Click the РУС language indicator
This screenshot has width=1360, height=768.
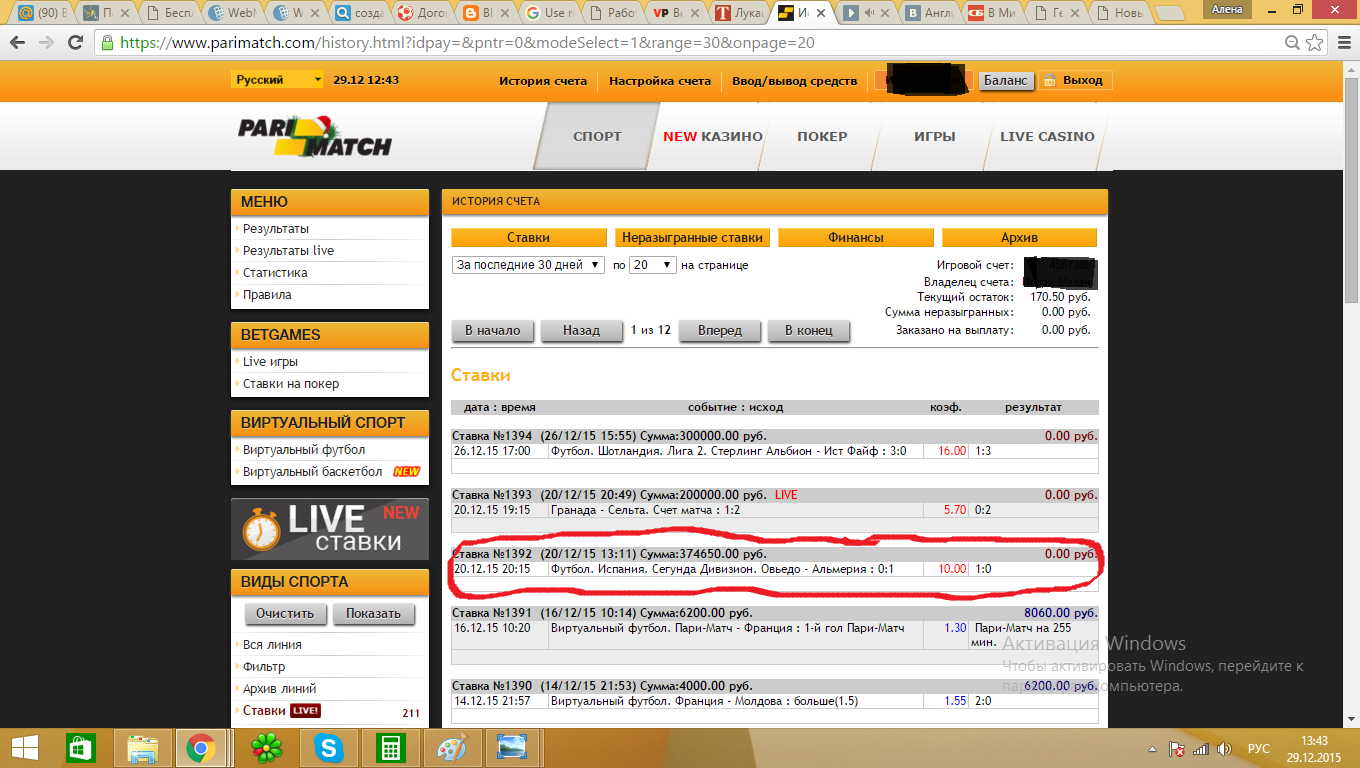1259,748
